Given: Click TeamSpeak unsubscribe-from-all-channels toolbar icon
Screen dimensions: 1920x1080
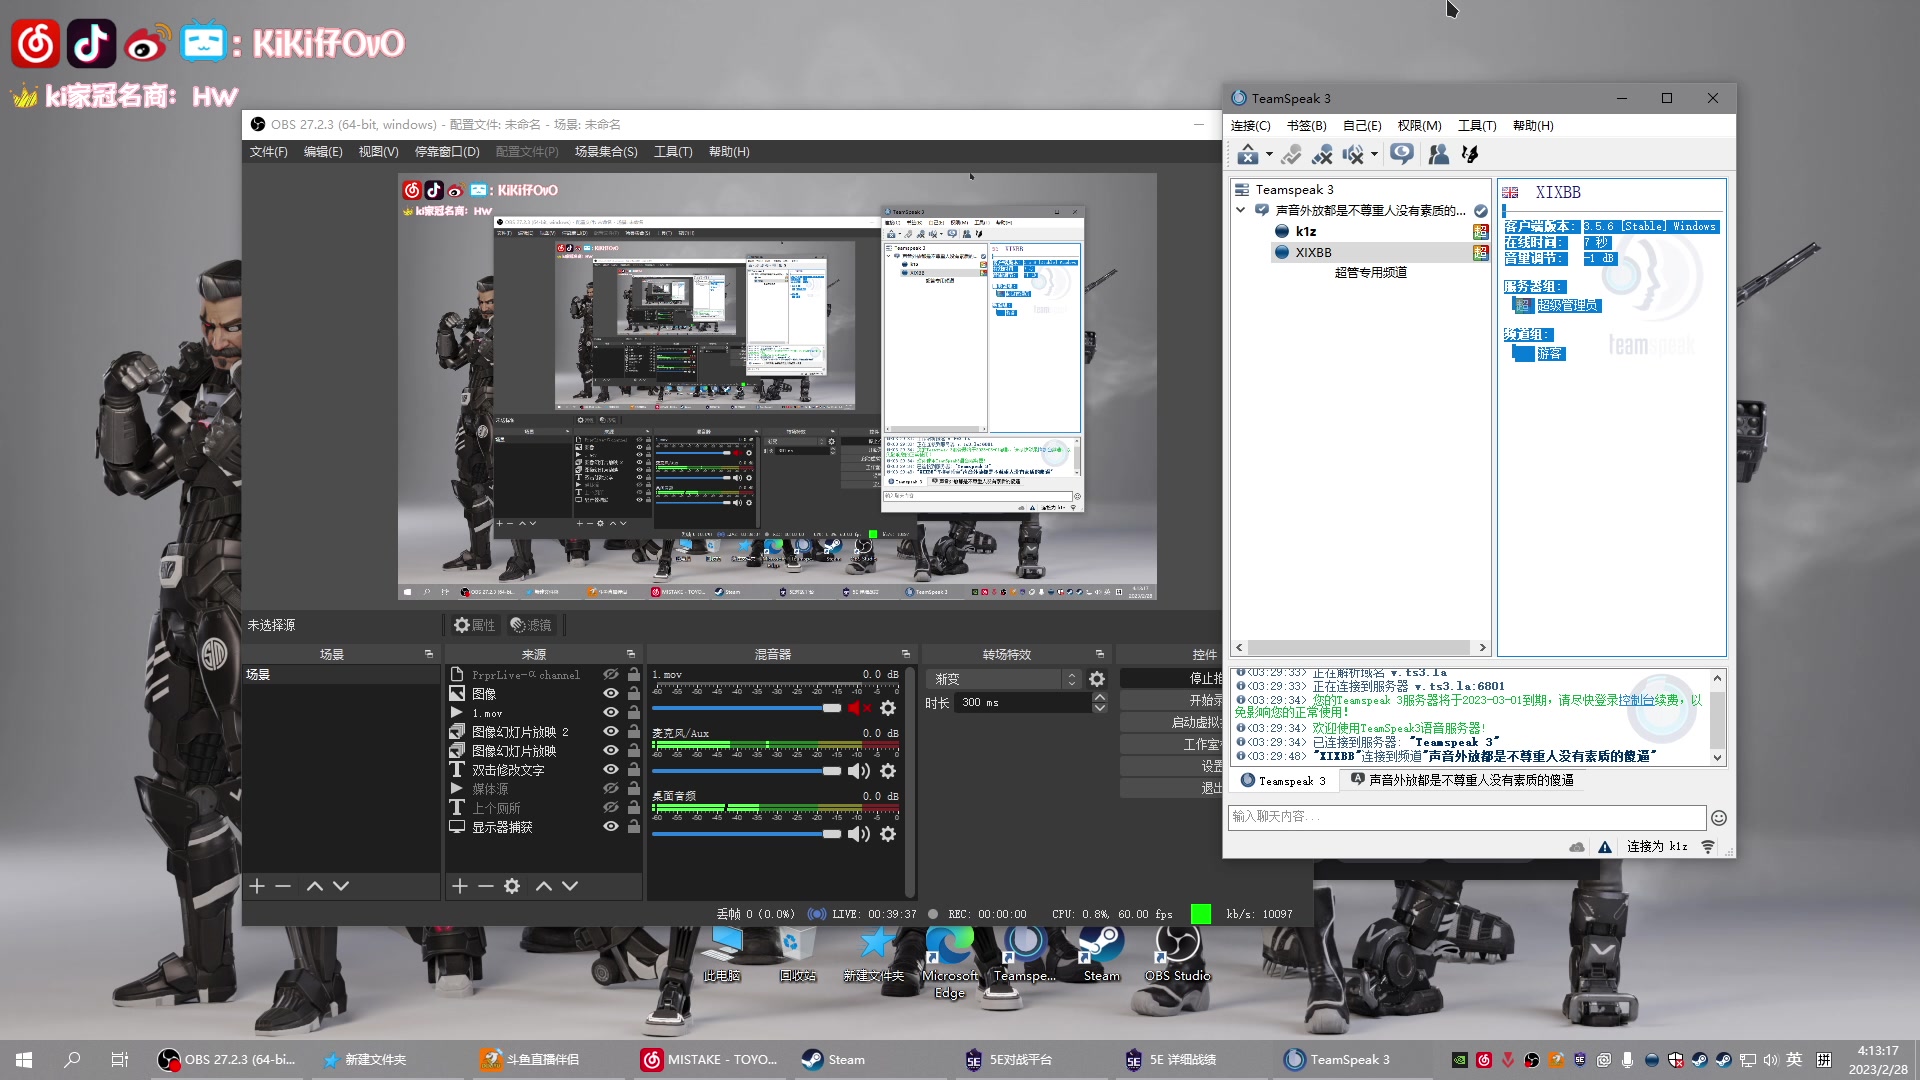Looking at the screenshot, I should click(1322, 154).
